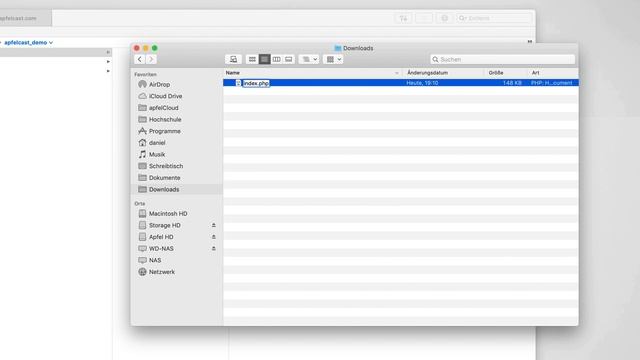Sort files by Größe column
The height and width of the screenshot is (360, 640).
pyautogui.click(x=496, y=73)
